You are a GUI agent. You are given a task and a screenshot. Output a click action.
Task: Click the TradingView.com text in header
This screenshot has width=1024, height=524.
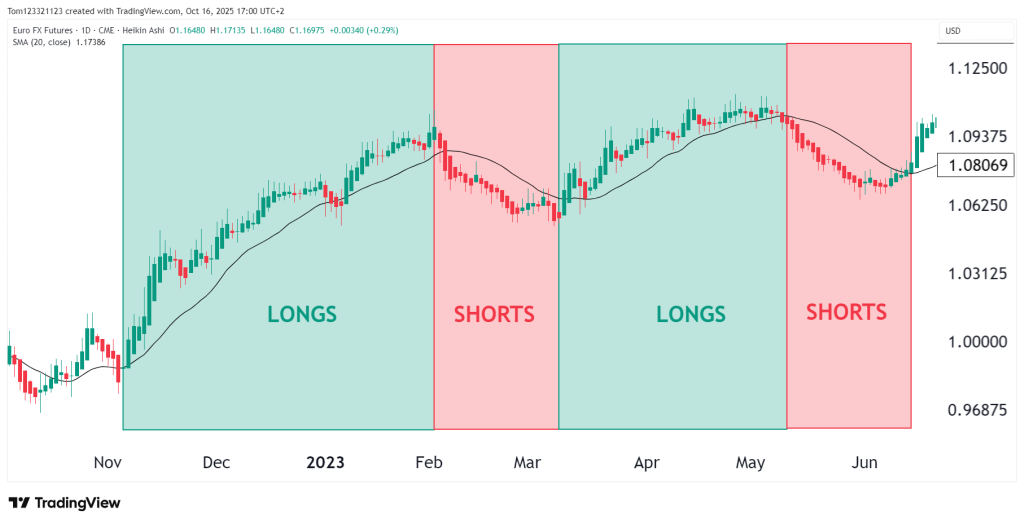[x=163, y=9]
